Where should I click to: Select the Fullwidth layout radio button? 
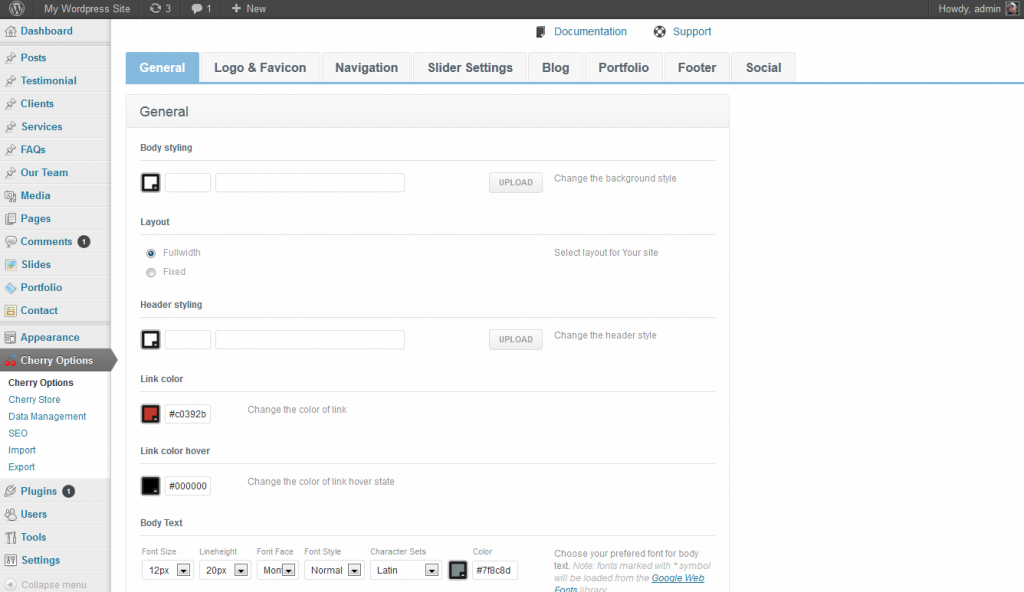tap(151, 253)
